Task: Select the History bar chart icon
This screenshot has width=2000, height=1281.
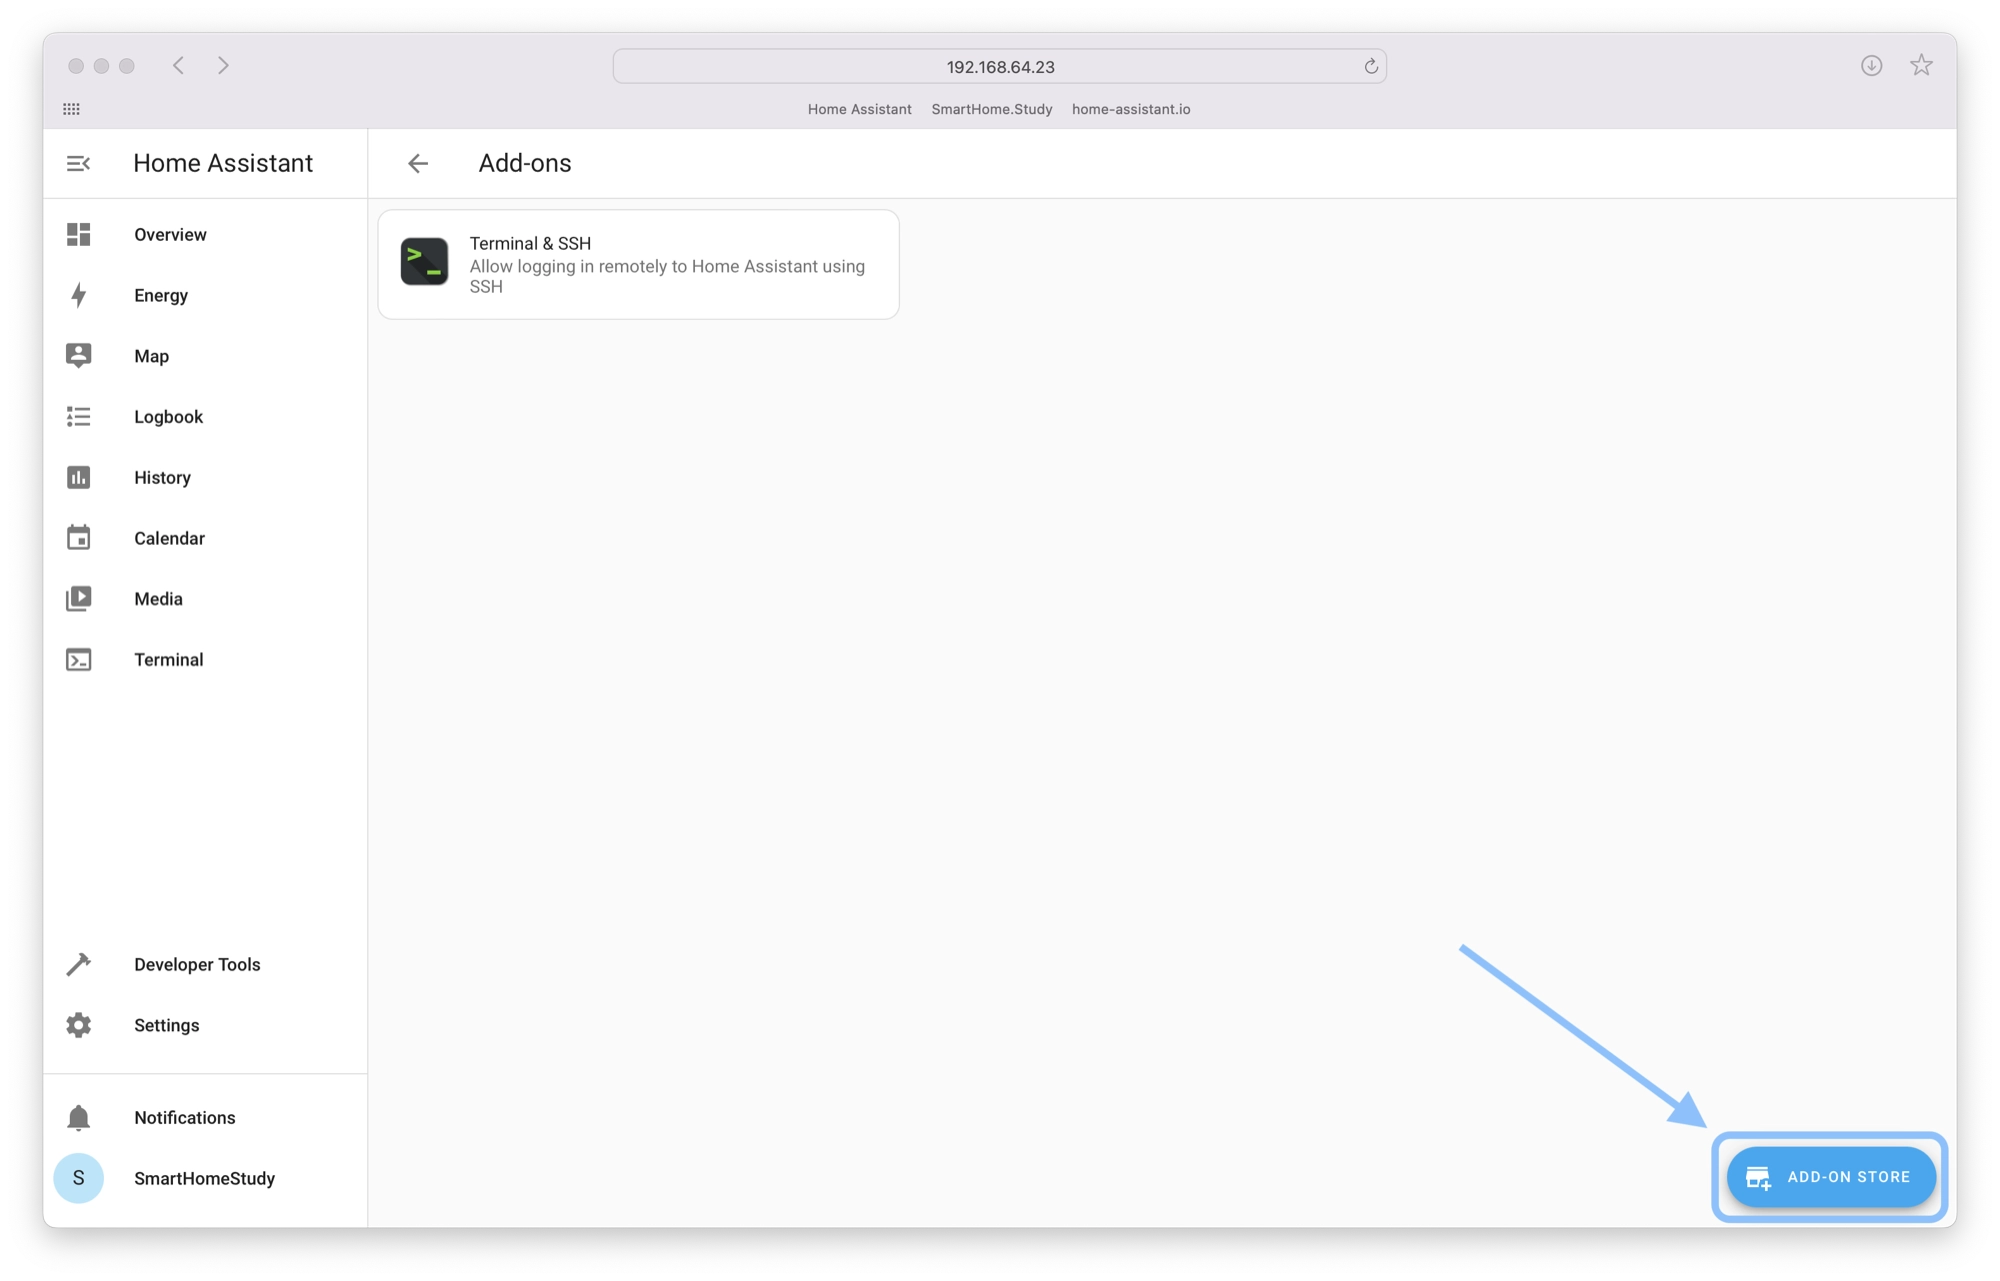Action: tap(80, 477)
